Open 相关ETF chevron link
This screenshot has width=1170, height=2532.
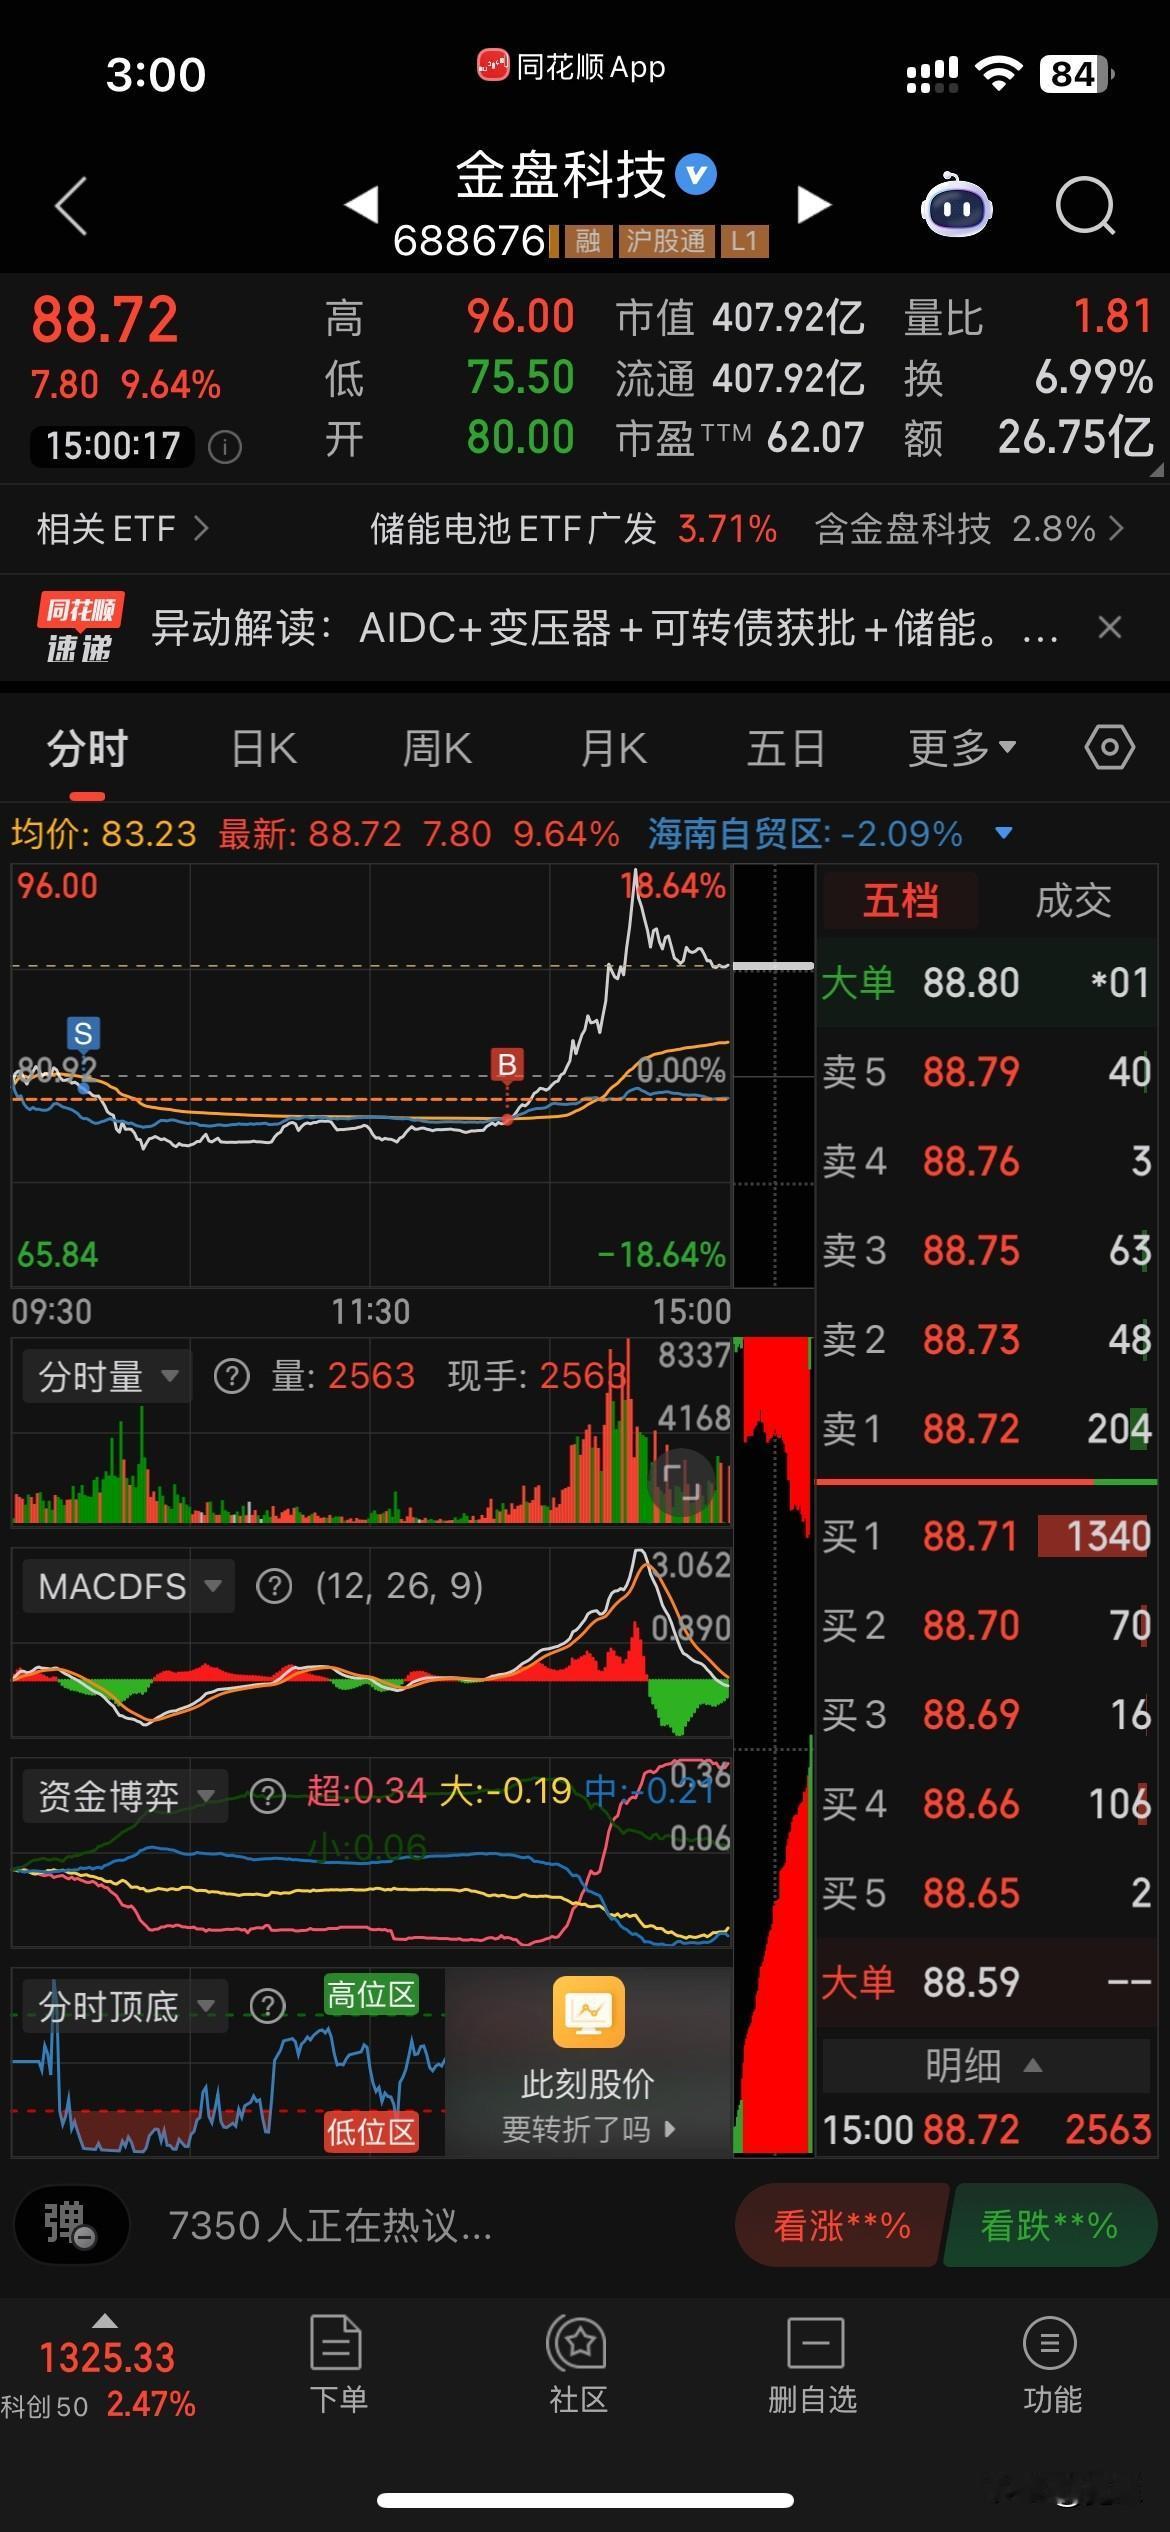(122, 528)
